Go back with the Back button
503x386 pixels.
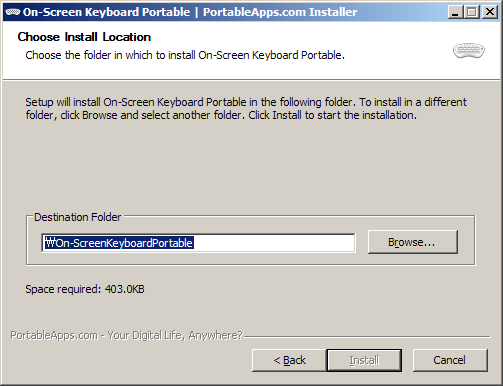[x=289, y=360]
